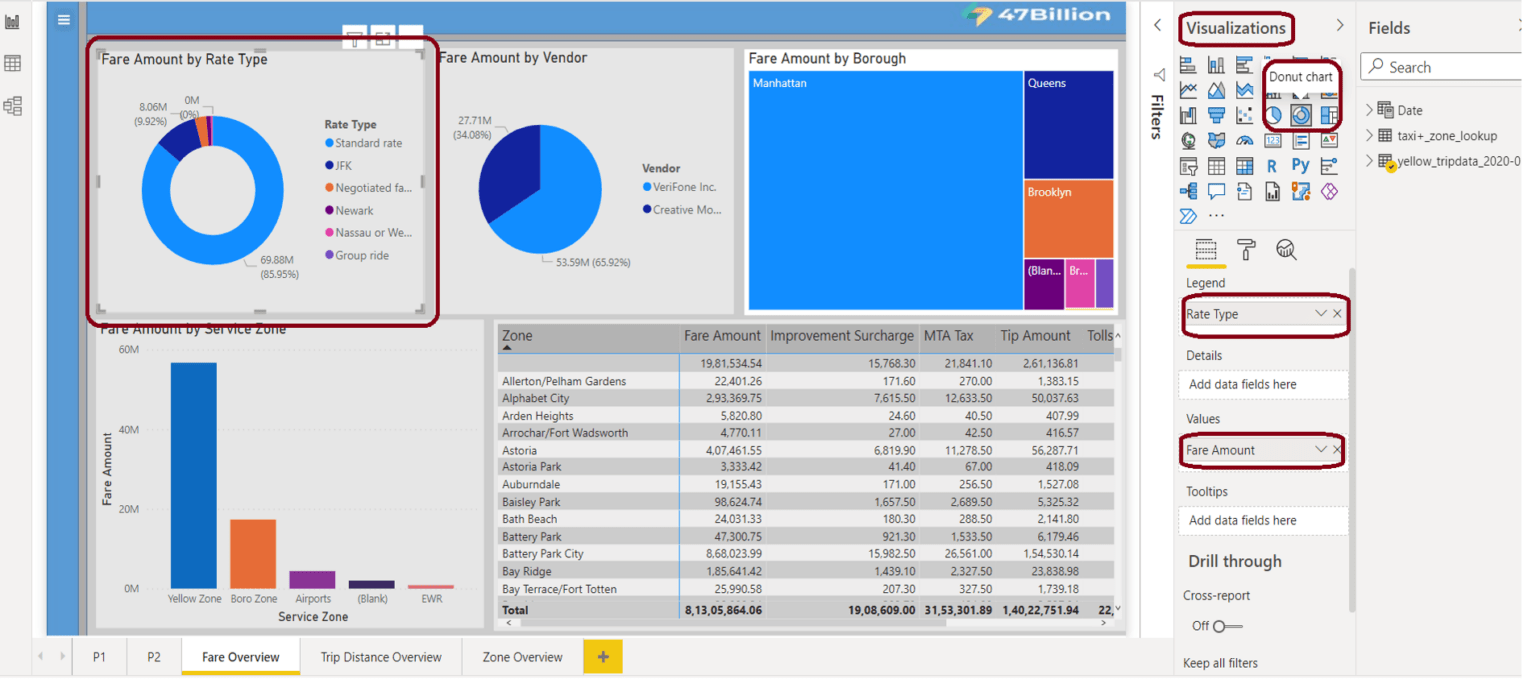
Task: Insert an R script visual
Action: pyautogui.click(x=1271, y=165)
